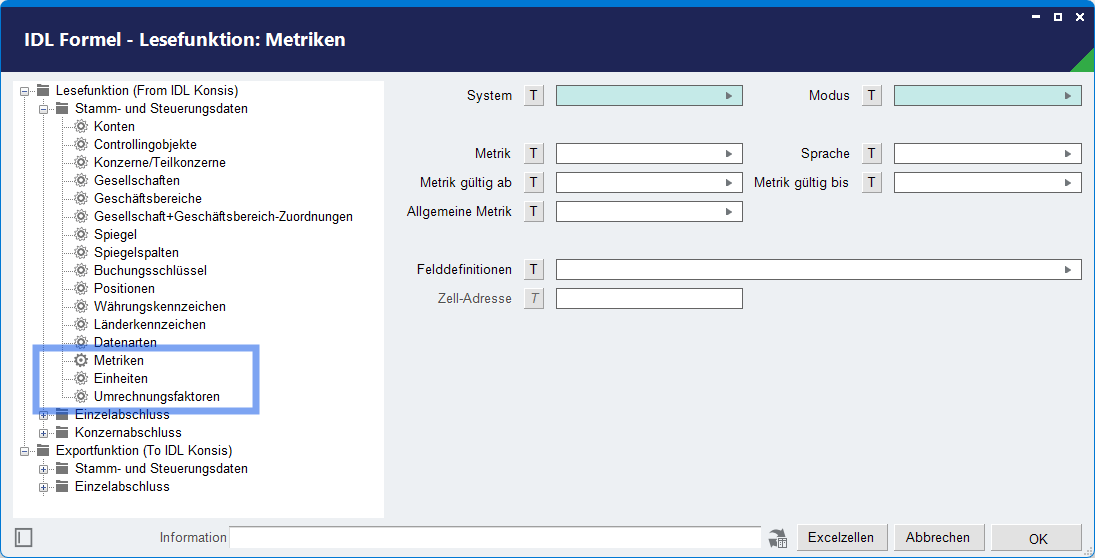Image resolution: width=1095 pixels, height=558 pixels.
Task: Toggle the T button next to Sprache
Action: click(x=872, y=154)
